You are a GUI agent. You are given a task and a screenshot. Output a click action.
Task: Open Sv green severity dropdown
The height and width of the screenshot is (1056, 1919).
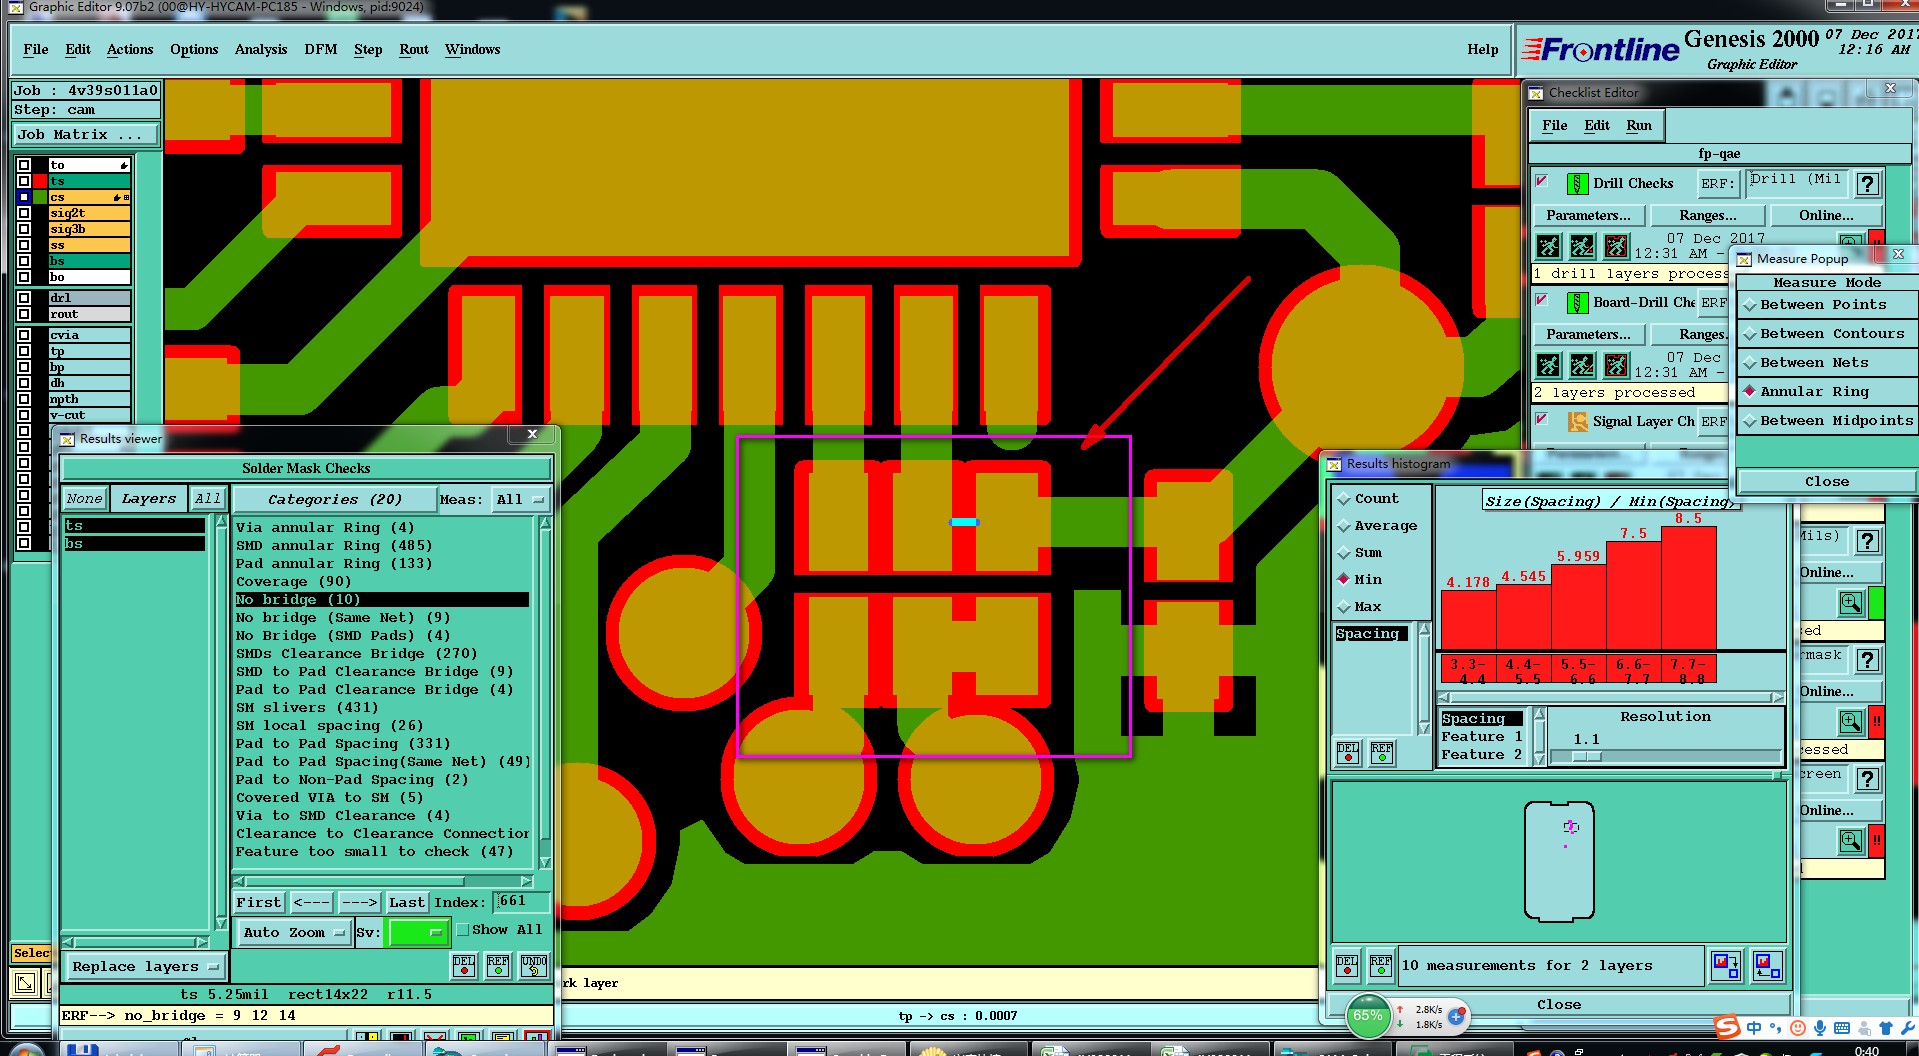coord(417,933)
